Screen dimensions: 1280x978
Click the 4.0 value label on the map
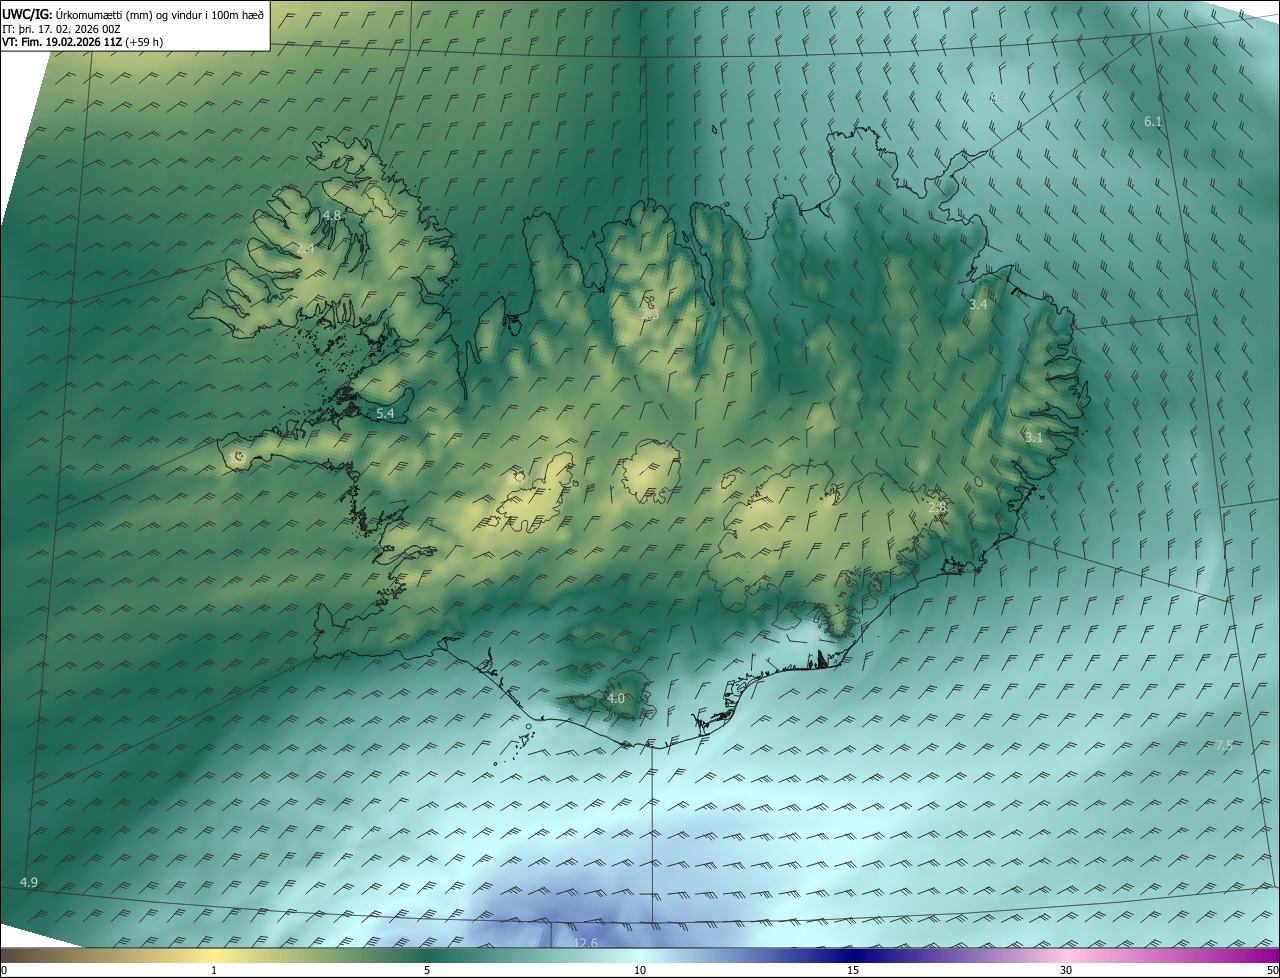tap(616, 698)
